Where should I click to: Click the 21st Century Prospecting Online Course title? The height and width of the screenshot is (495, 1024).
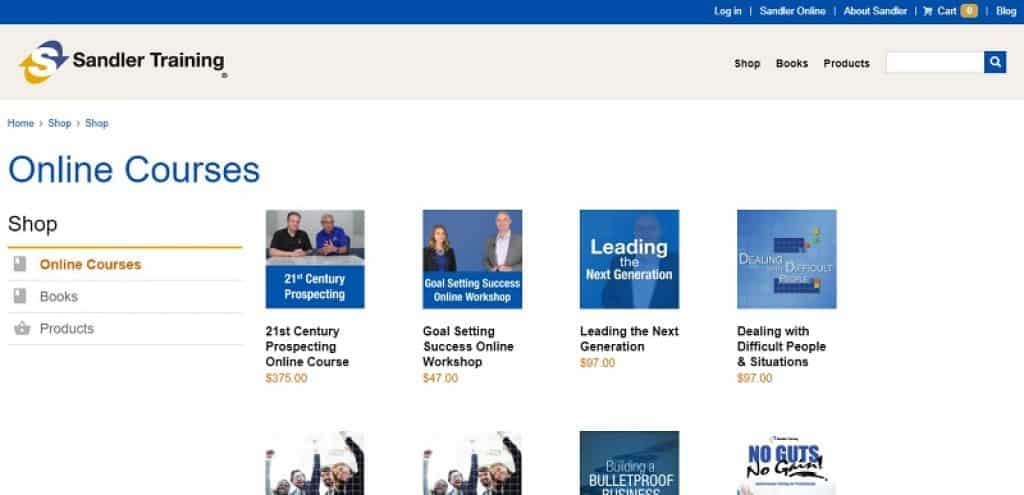(307, 346)
